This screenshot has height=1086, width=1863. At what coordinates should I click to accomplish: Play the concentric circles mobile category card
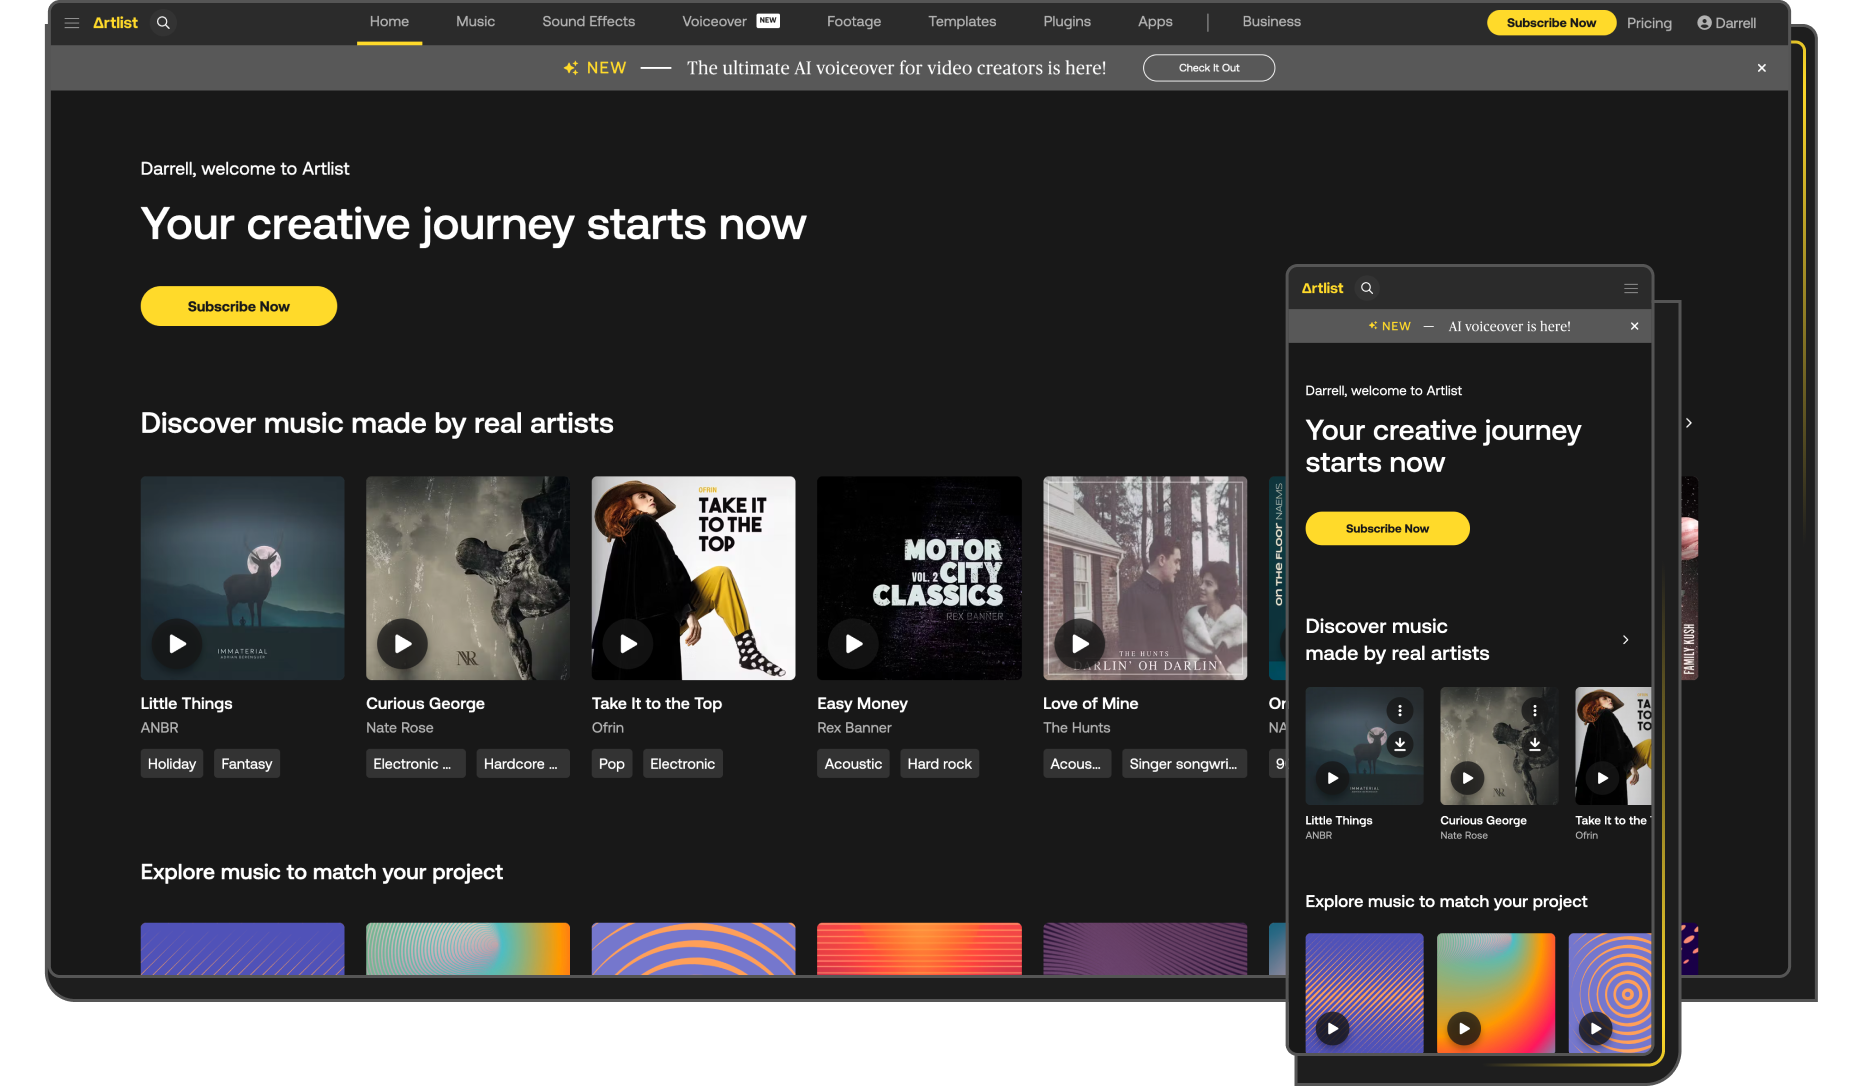(1596, 1028)
